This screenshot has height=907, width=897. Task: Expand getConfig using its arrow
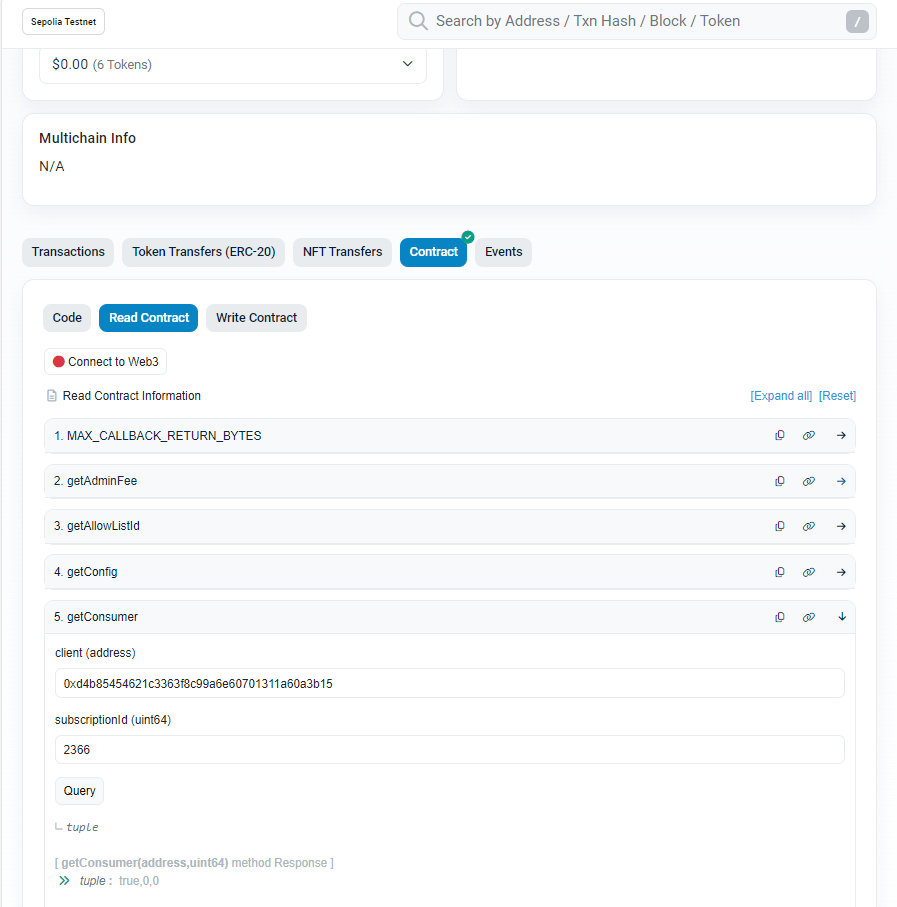(841, 572)
